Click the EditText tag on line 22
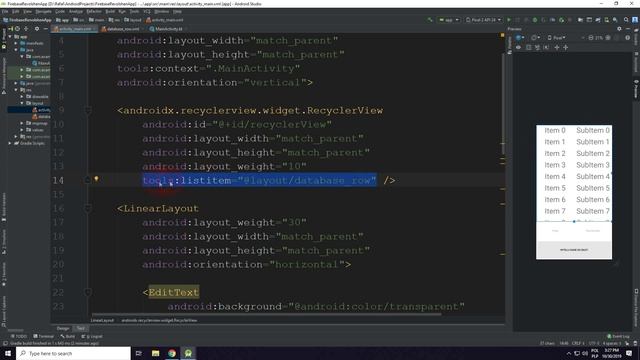This screenshot has height=360, width=640. pyautogui.click(x=173, y=292)
